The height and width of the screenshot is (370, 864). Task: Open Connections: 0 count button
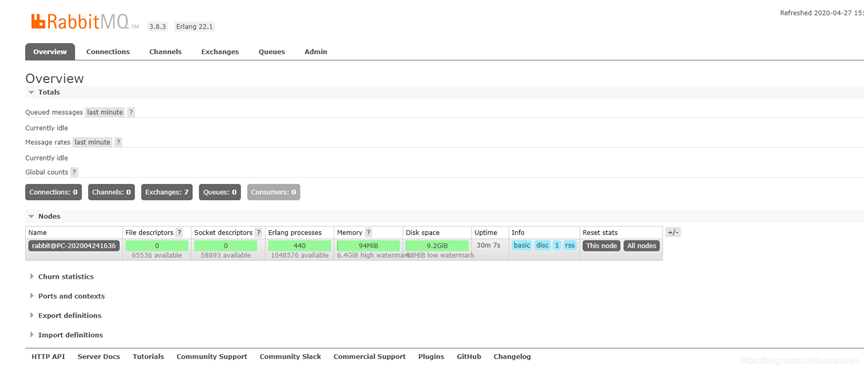53,192
